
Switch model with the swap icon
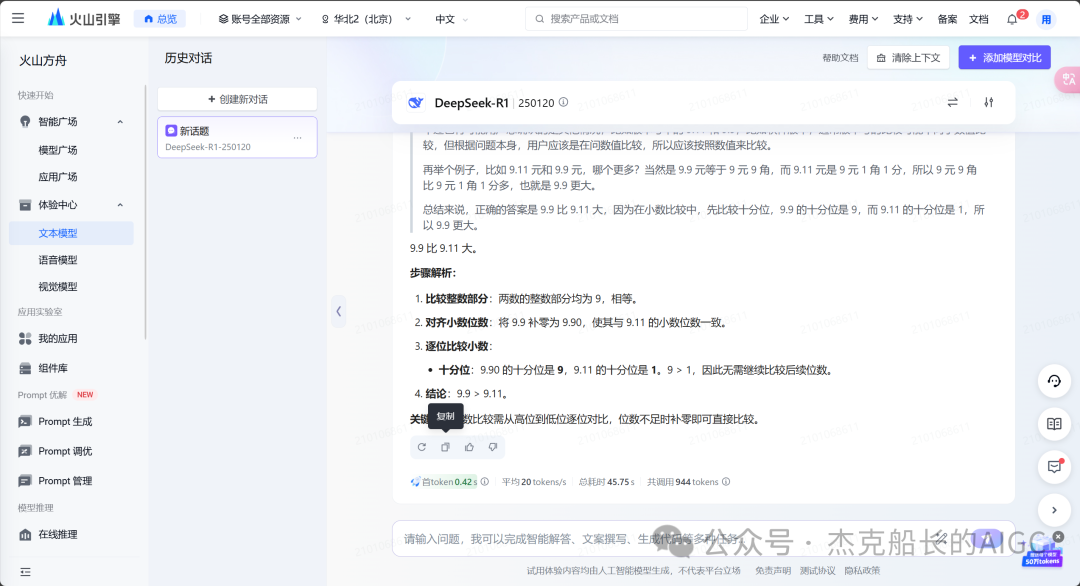pyautogui.click(x=953, y=103)
